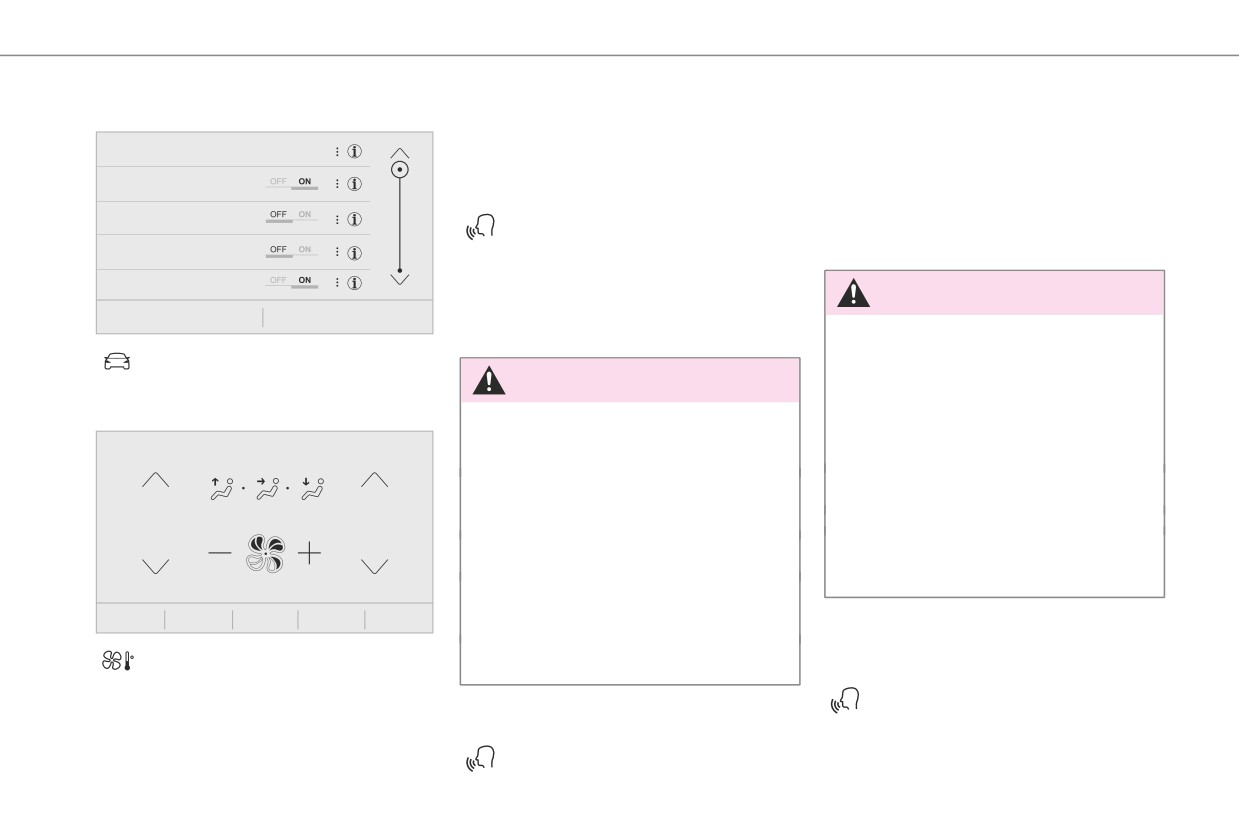Raise left temperature with the left up chevron
Viewport: 1239px width, 825px height.
pyautogui.click(x=156, y=480)
